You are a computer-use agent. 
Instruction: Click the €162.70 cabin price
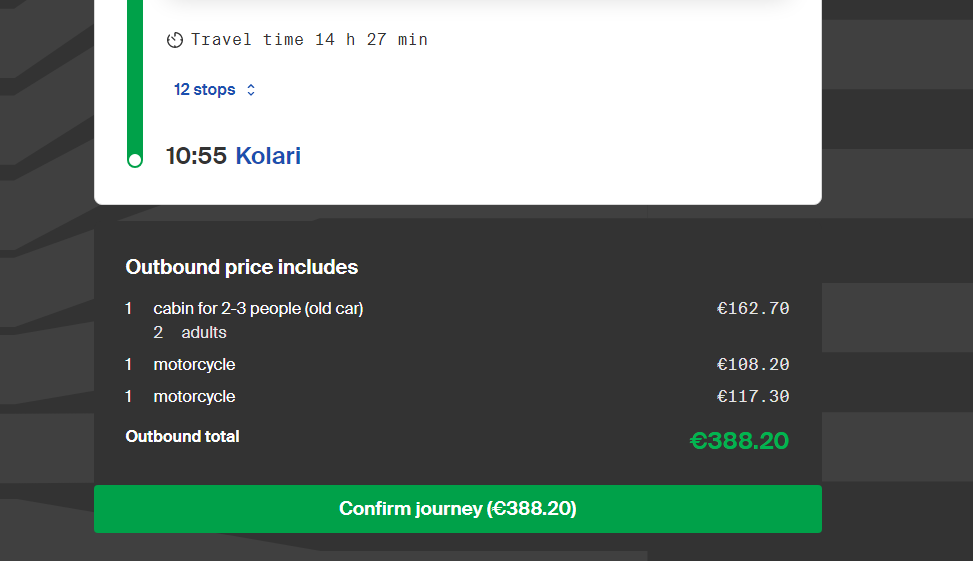click(753, 309)
